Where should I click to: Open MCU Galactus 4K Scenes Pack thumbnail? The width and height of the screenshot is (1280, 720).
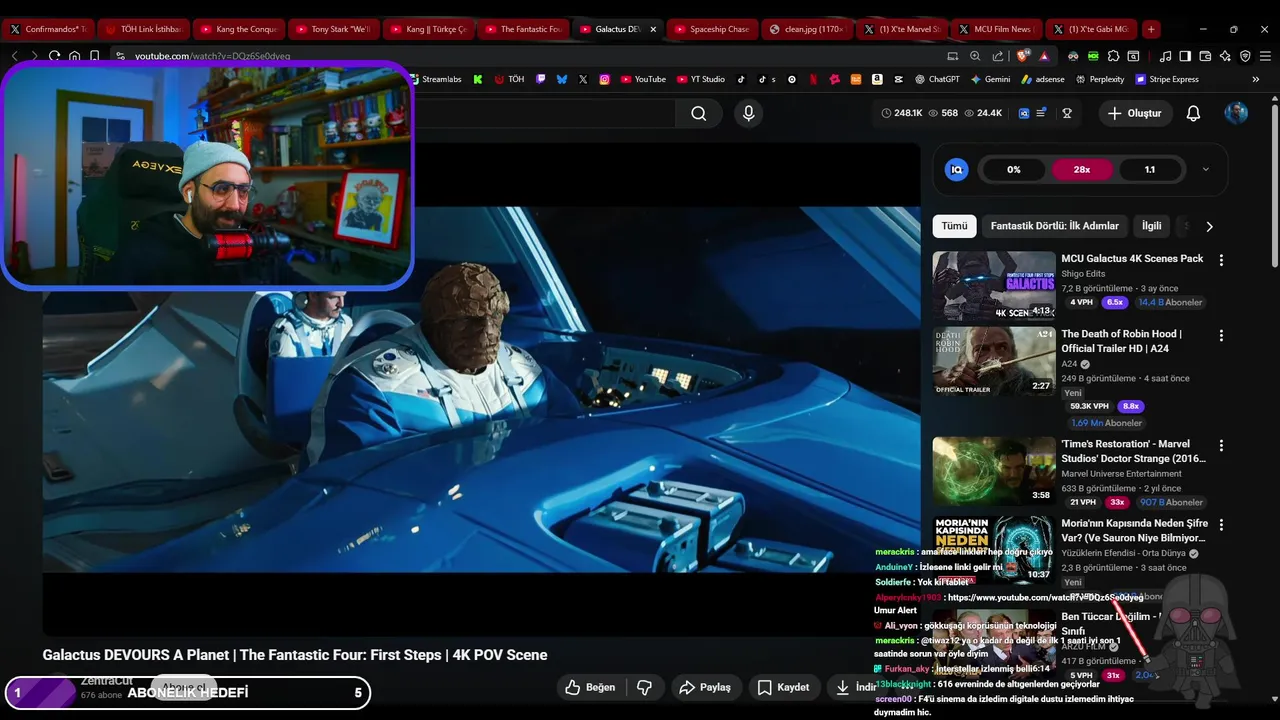[994, 285]
